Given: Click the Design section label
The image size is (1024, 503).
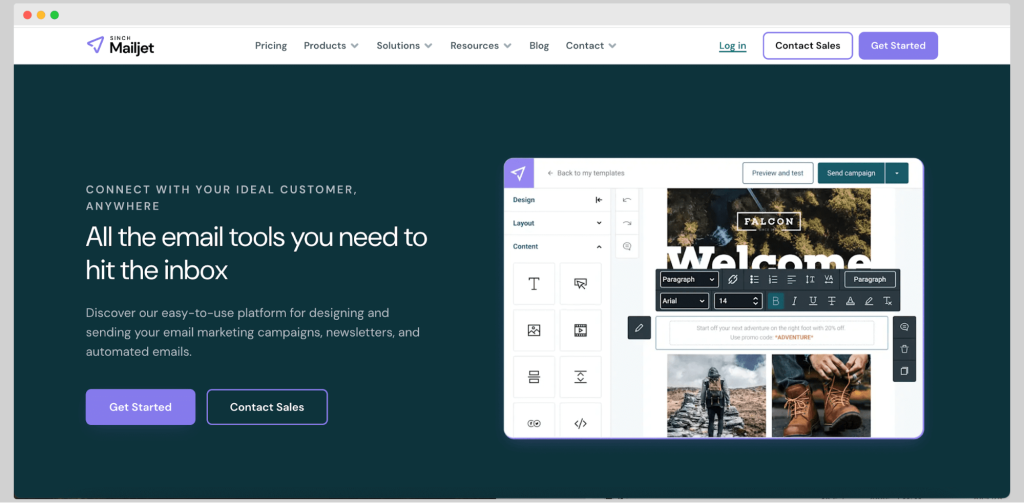Looking at the screenshot, I should point(524,200).
